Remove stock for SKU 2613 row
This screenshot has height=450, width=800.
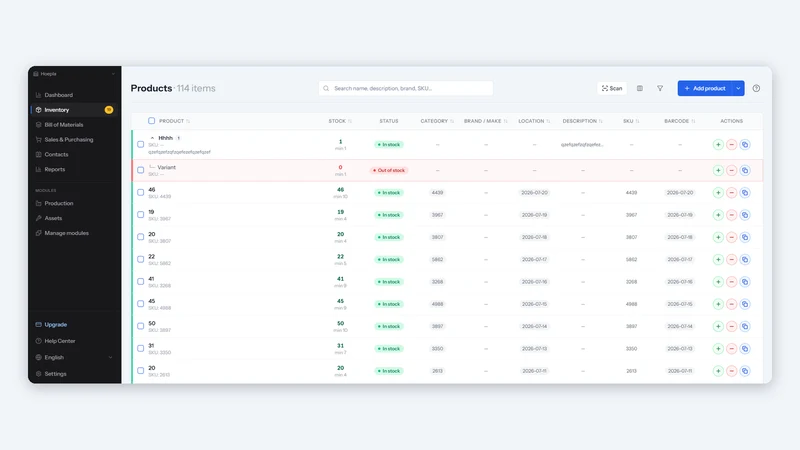pyautogui.click(x=731, y=371)
